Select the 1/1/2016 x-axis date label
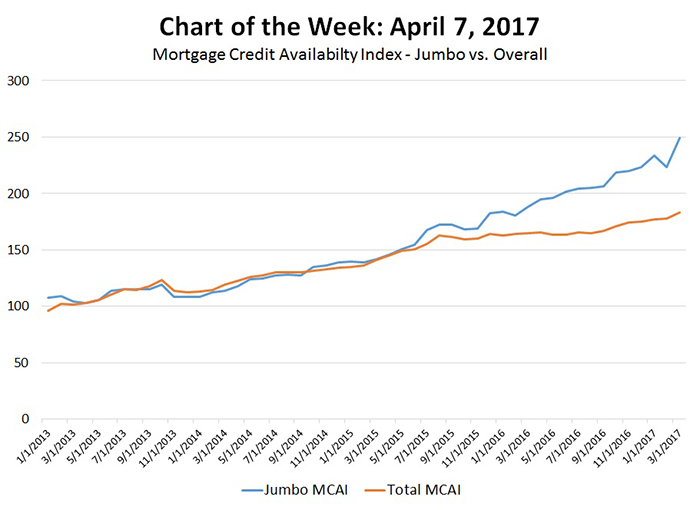The width and height of the screenshot is (700, 510). [x=490, y=444]
